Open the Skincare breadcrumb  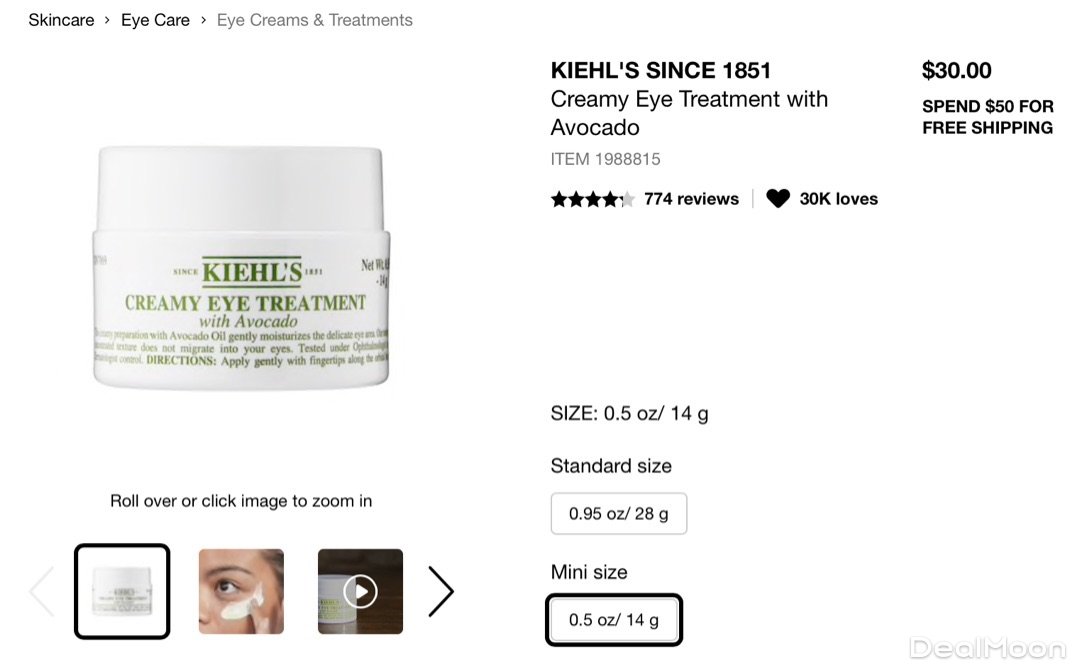coord(61,20)
